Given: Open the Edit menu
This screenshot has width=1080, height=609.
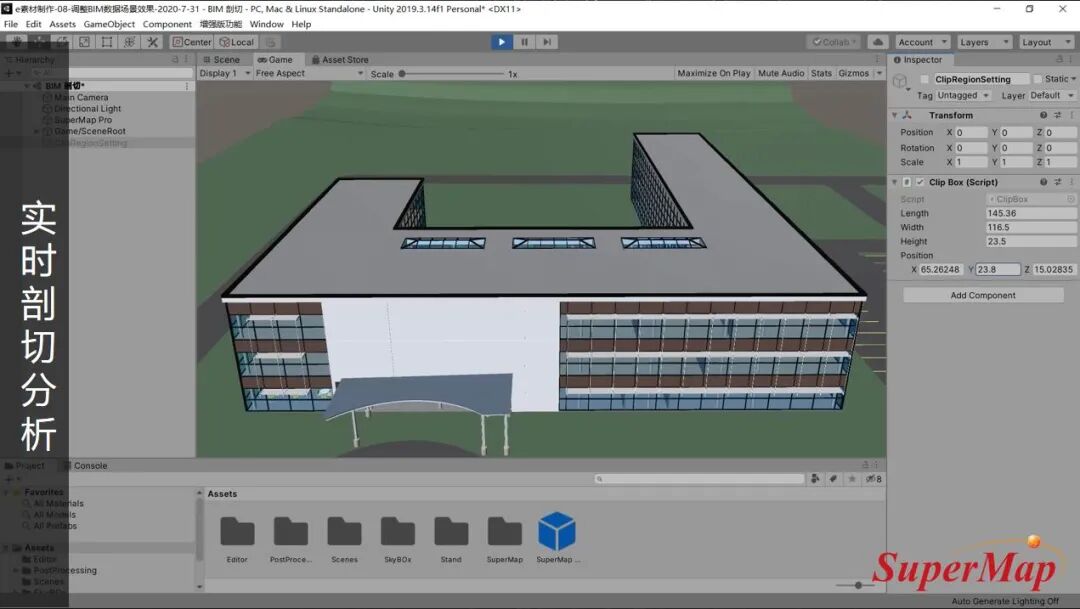Looking at the screenshot, I should [34, 24].
